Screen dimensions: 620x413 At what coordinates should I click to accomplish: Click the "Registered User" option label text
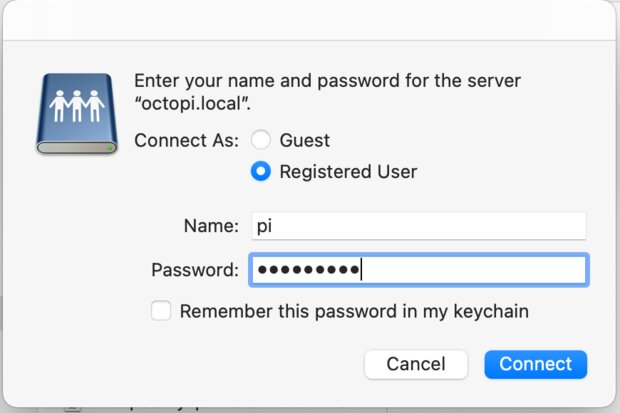[x=348, y=172]
